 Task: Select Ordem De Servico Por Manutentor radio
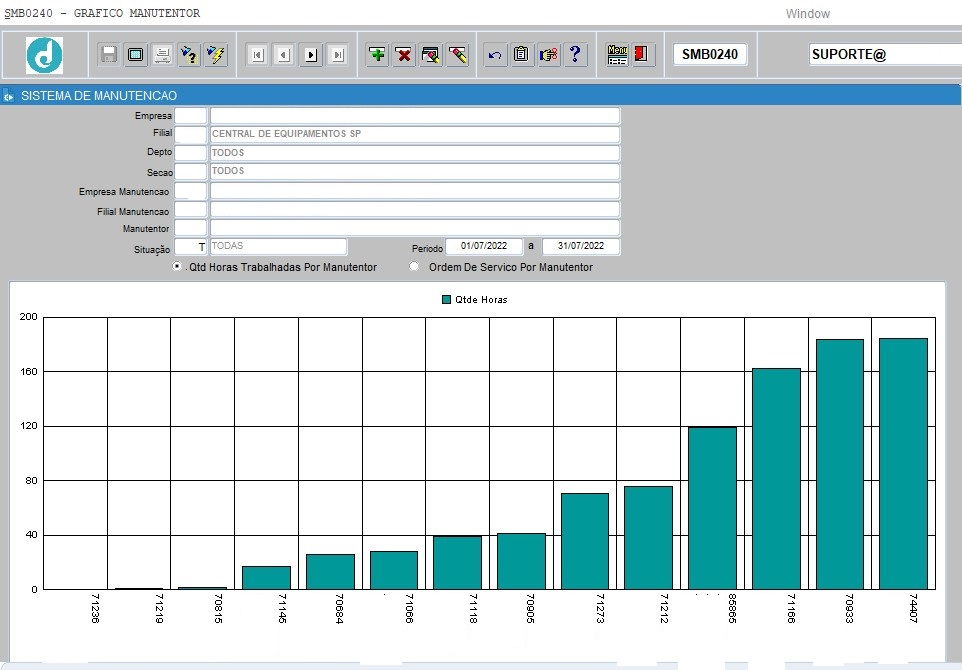pyautogui.click(x=414, y=266)
